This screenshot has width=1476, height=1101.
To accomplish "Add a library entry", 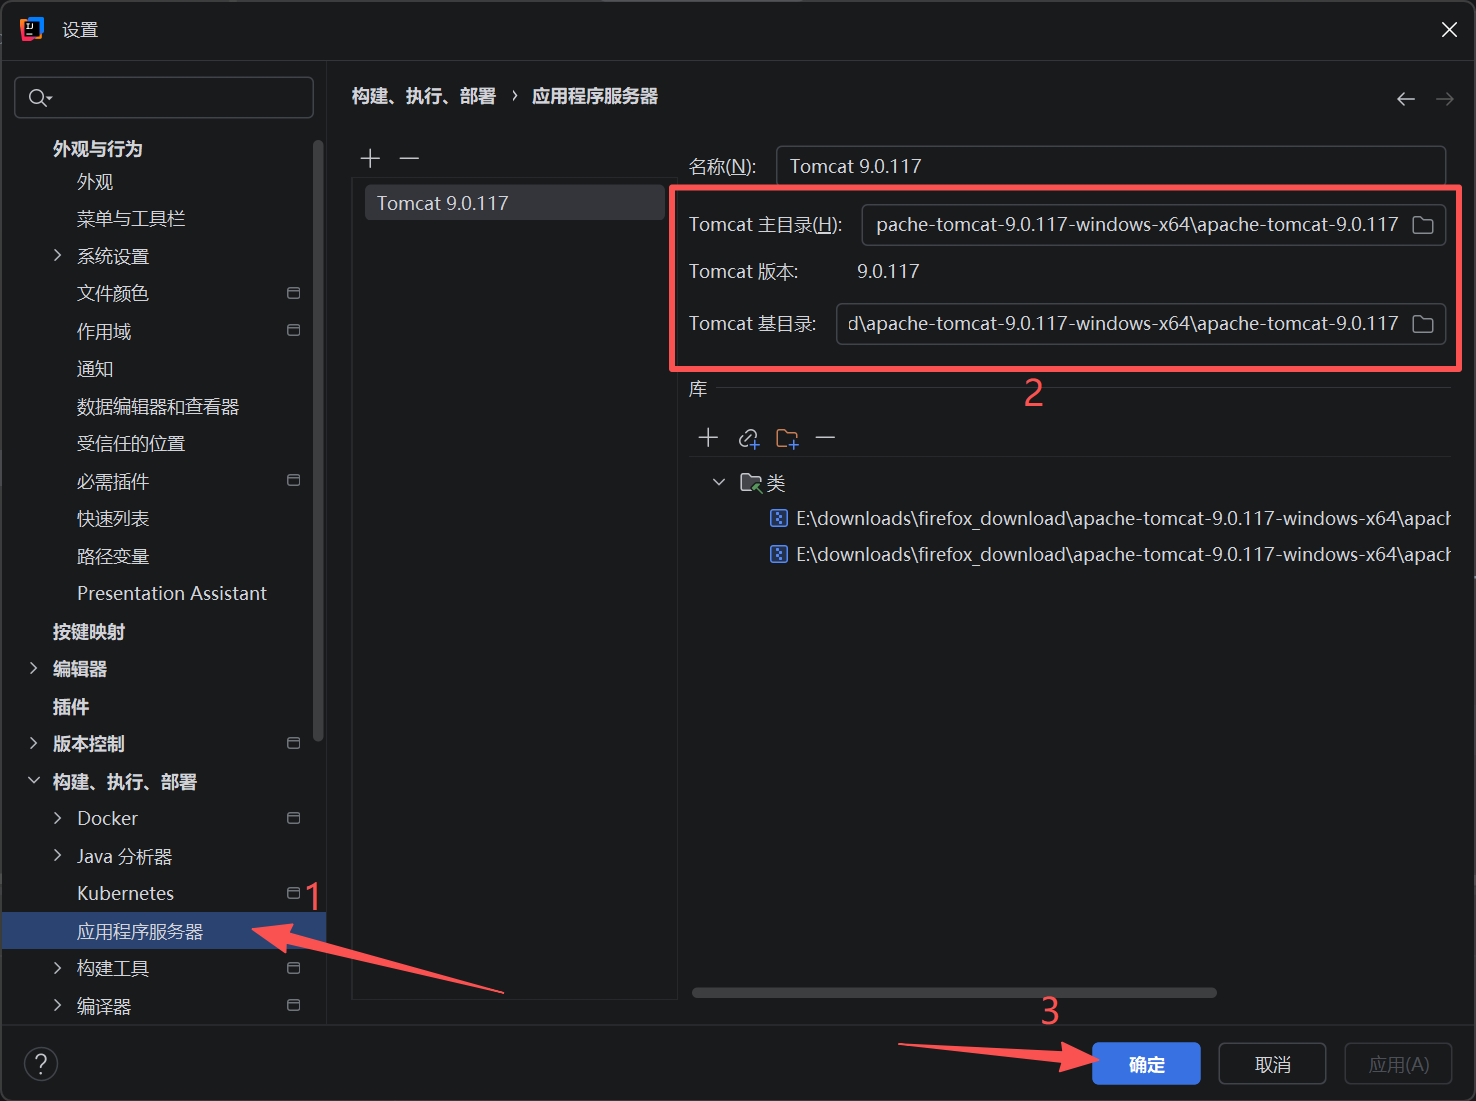I will pyautogui.click(x=708, y=437).
